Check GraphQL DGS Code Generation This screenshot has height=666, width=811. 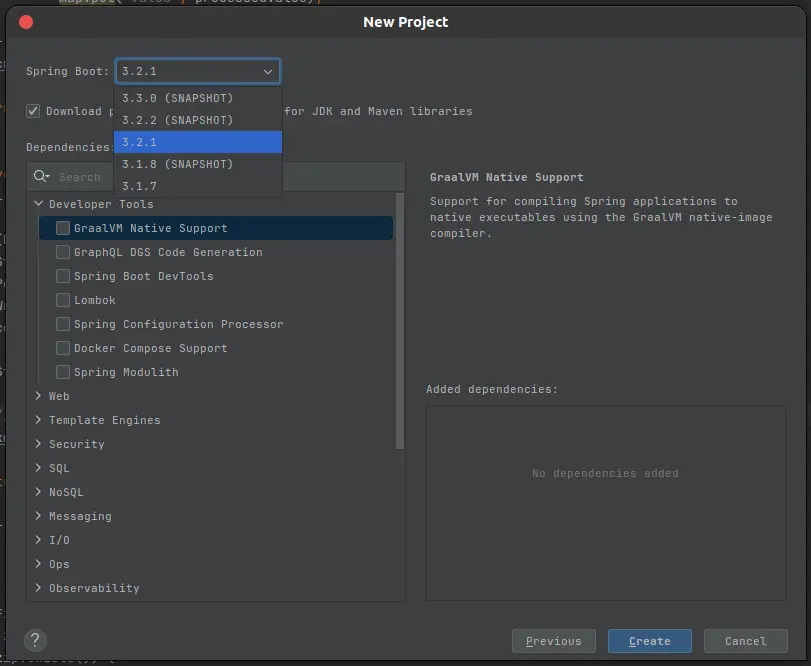63,252
